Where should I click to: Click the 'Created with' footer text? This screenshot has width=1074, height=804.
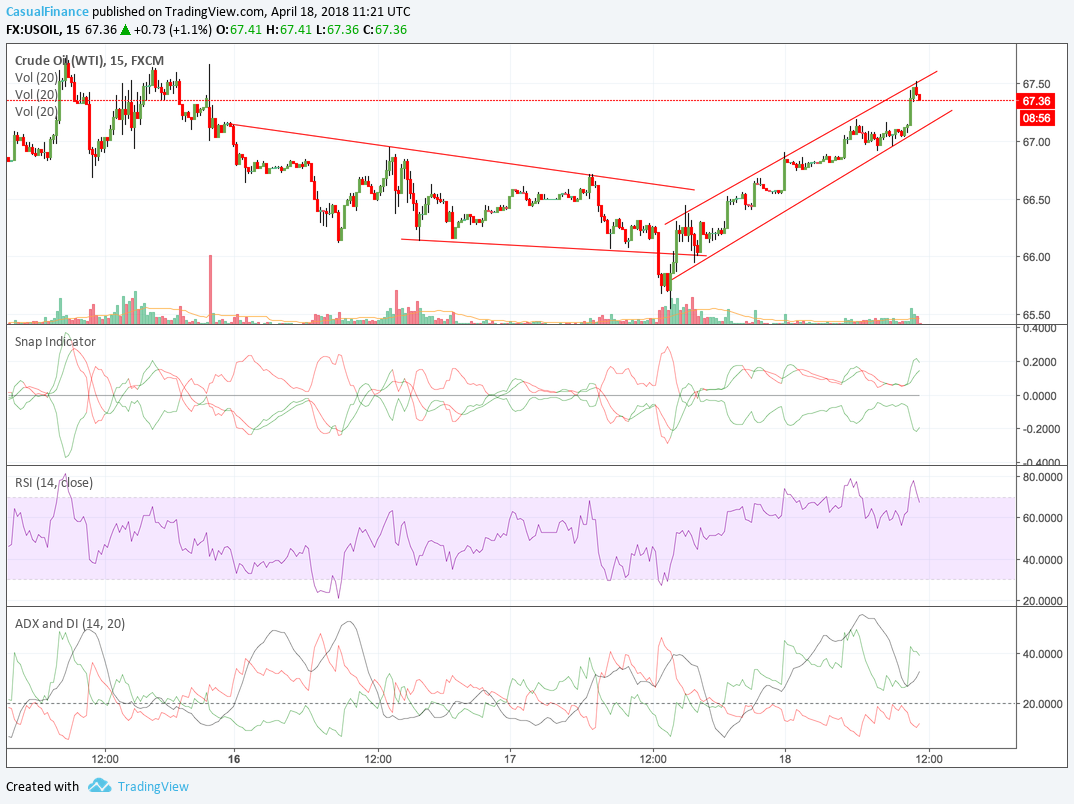click(x=42, y=786)
